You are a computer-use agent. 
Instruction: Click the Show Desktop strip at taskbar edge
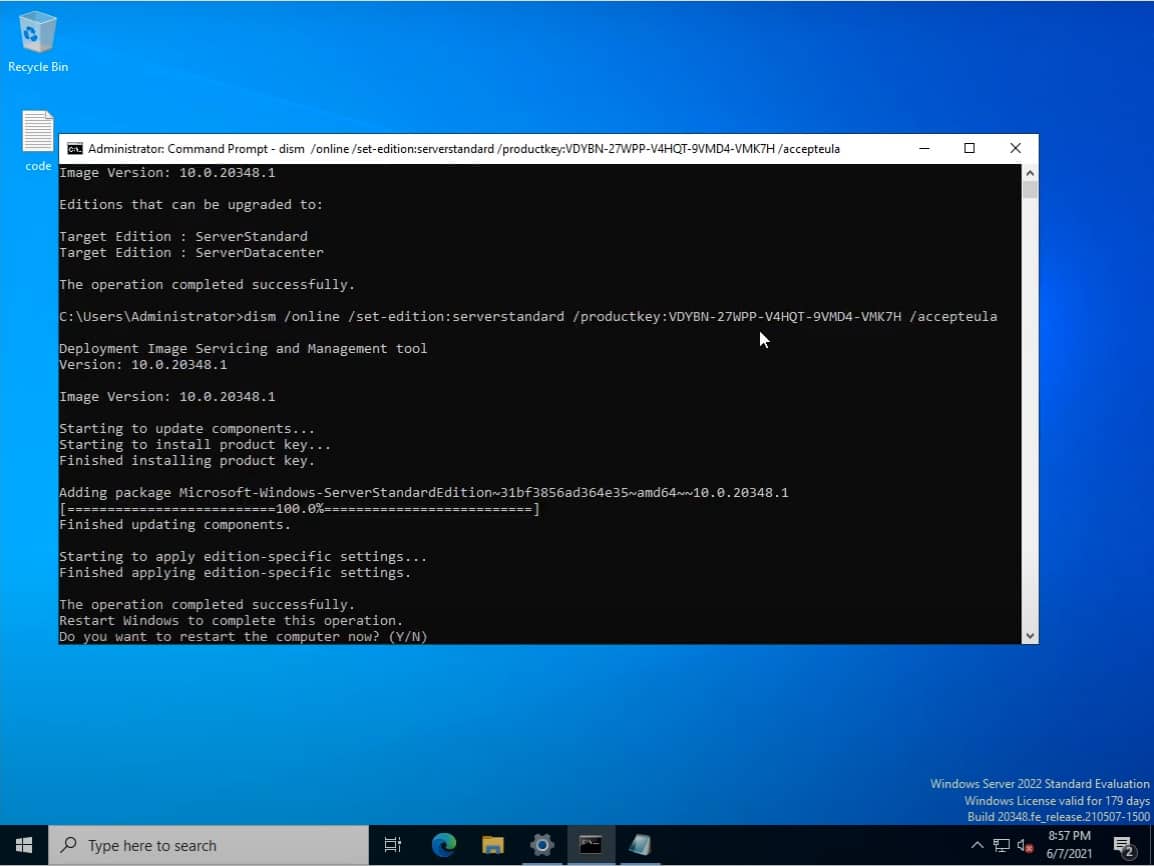pos(1151,845)
